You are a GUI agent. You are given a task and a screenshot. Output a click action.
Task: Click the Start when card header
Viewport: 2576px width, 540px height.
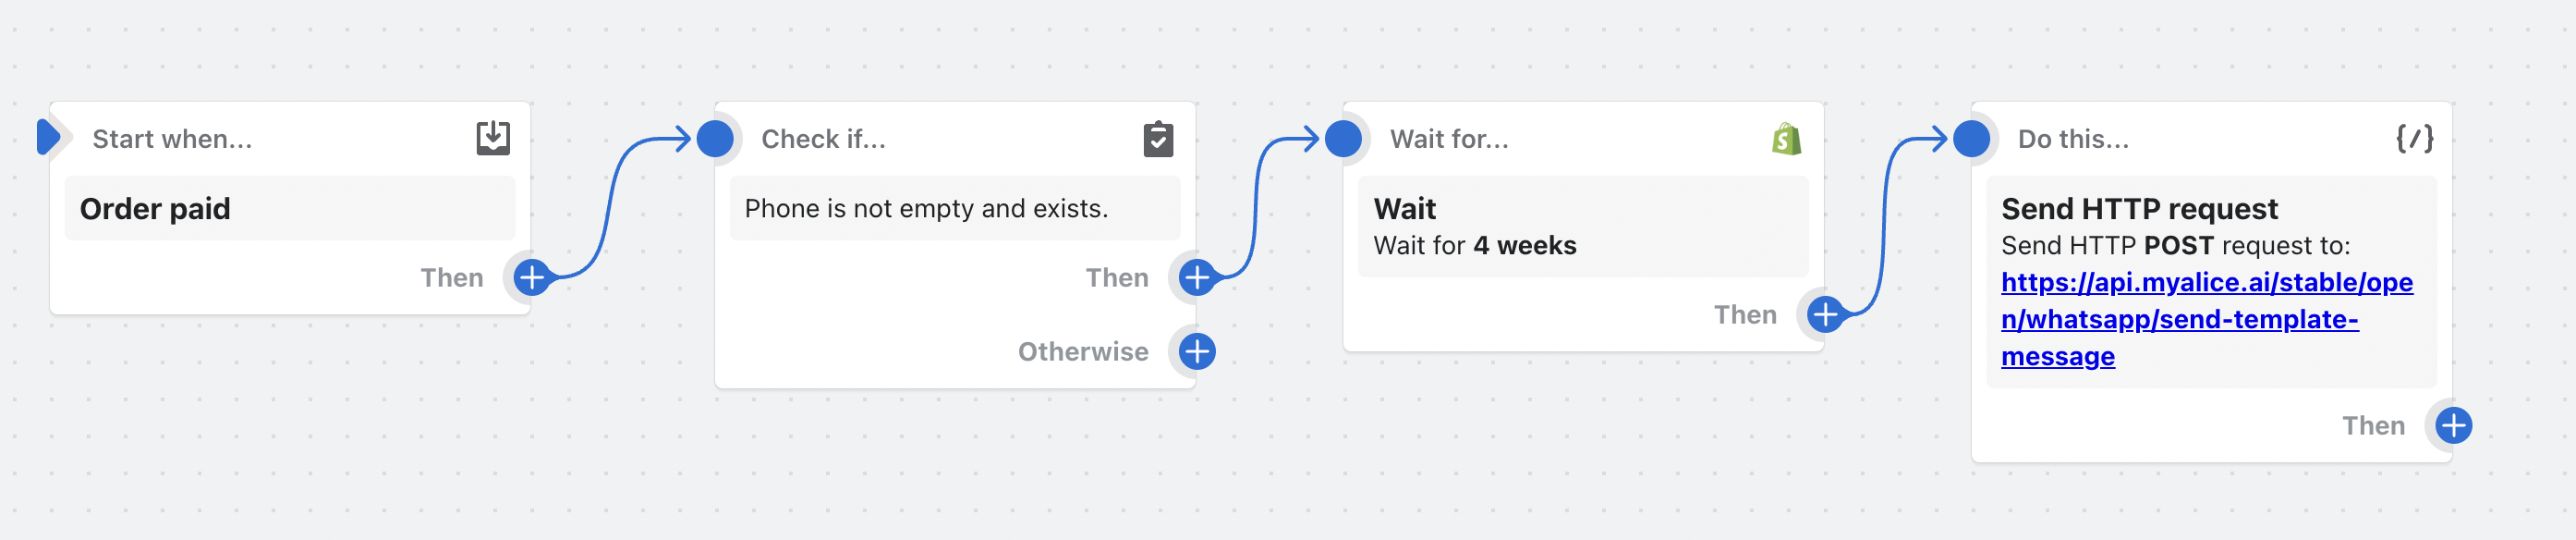[290, 138]
